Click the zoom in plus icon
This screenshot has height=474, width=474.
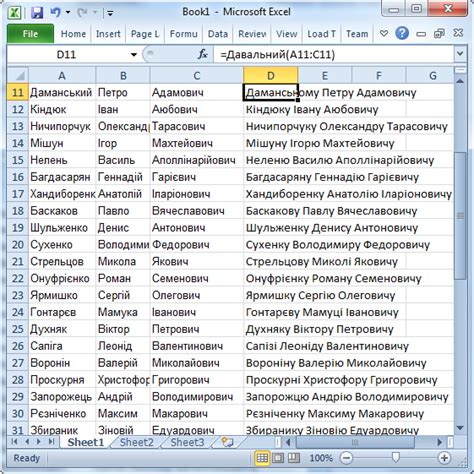(444, 458)
